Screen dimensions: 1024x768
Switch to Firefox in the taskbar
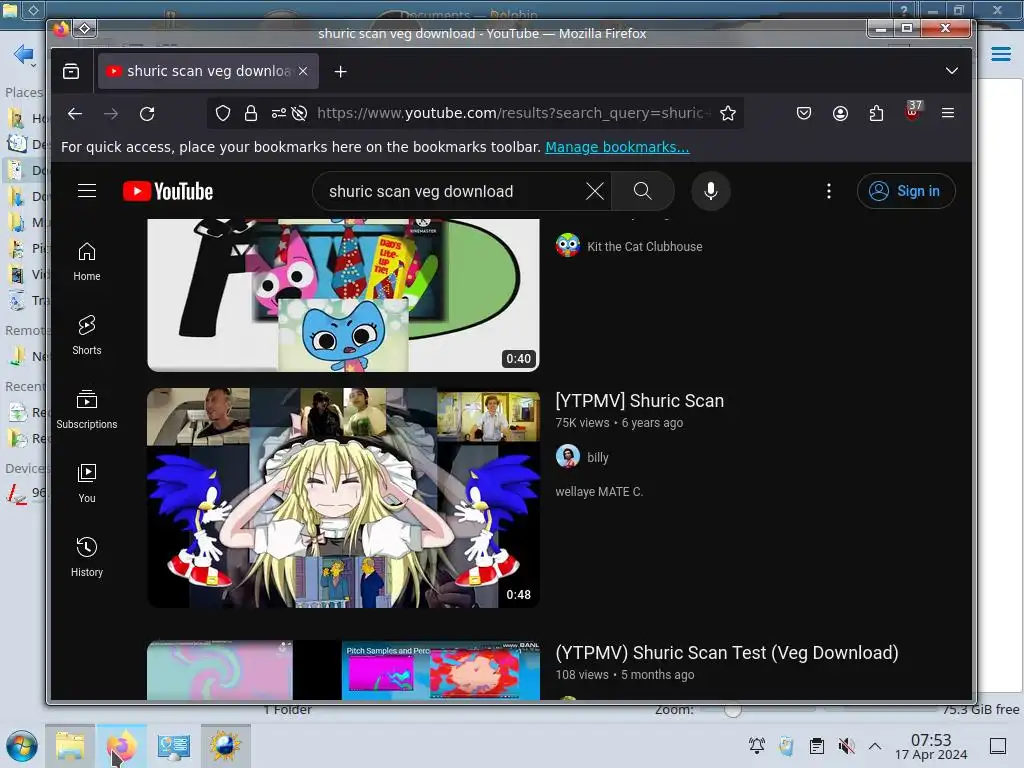[121, 746]
